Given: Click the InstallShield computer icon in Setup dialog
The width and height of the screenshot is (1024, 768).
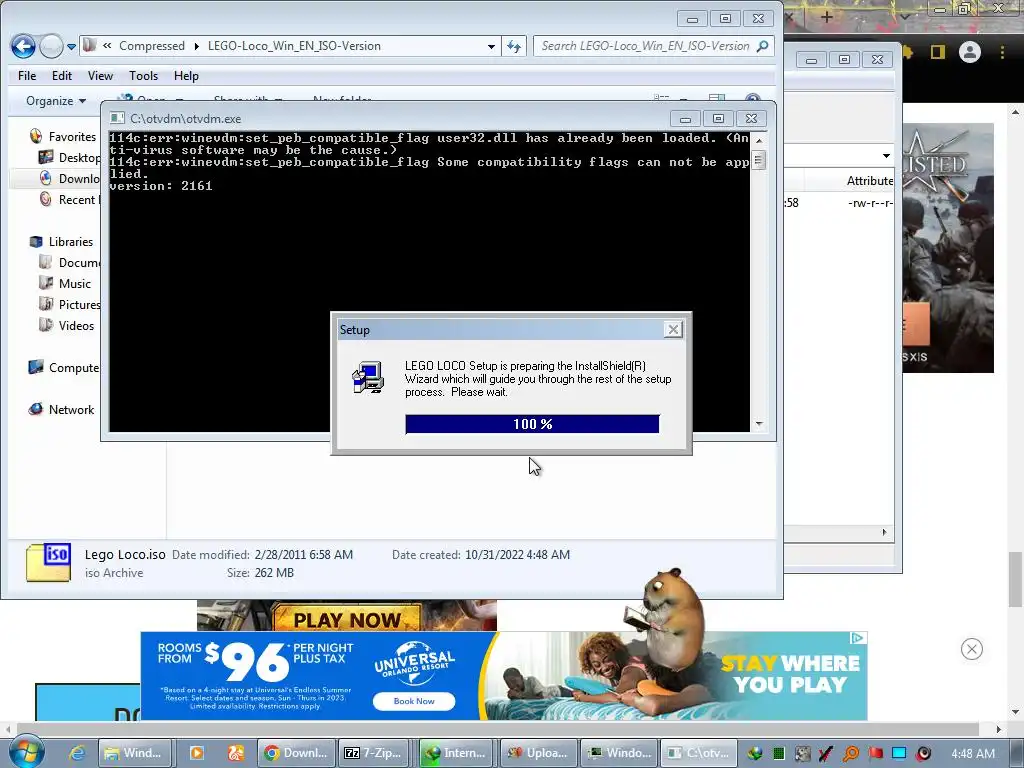Looking at the screenshot, I should point(368,377).
